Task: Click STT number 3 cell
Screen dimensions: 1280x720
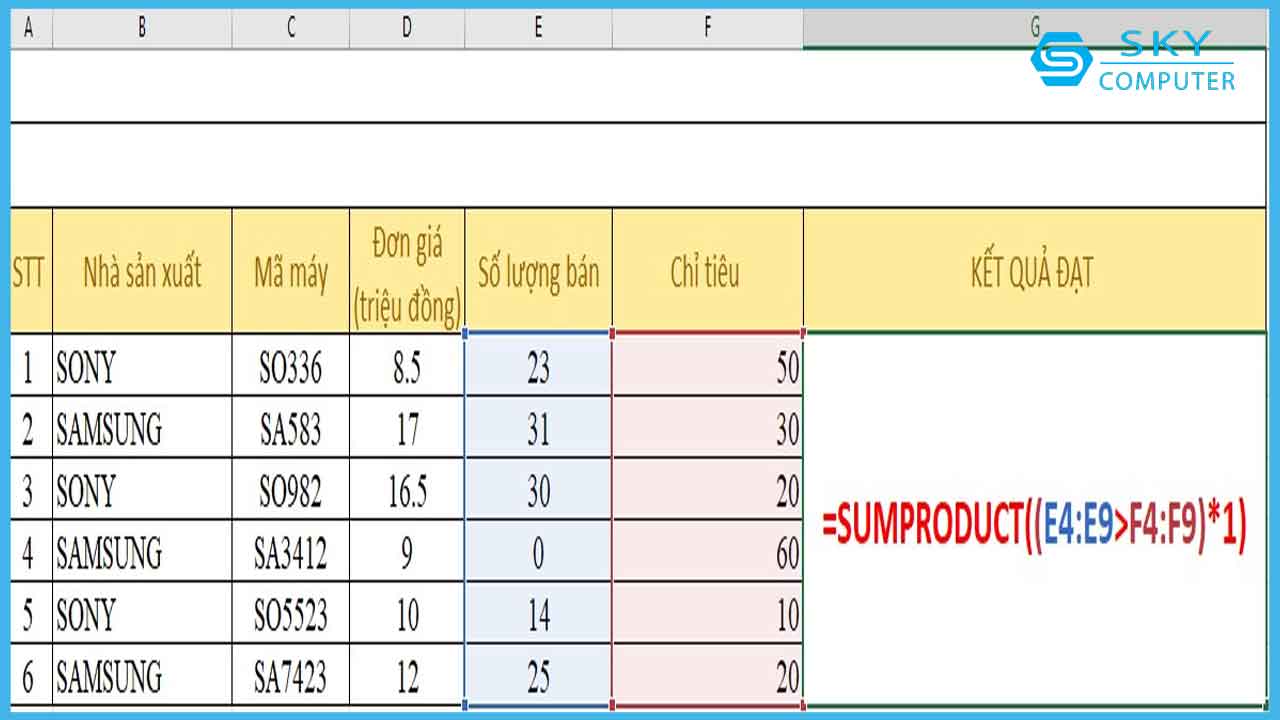Action: click(31, 489)
